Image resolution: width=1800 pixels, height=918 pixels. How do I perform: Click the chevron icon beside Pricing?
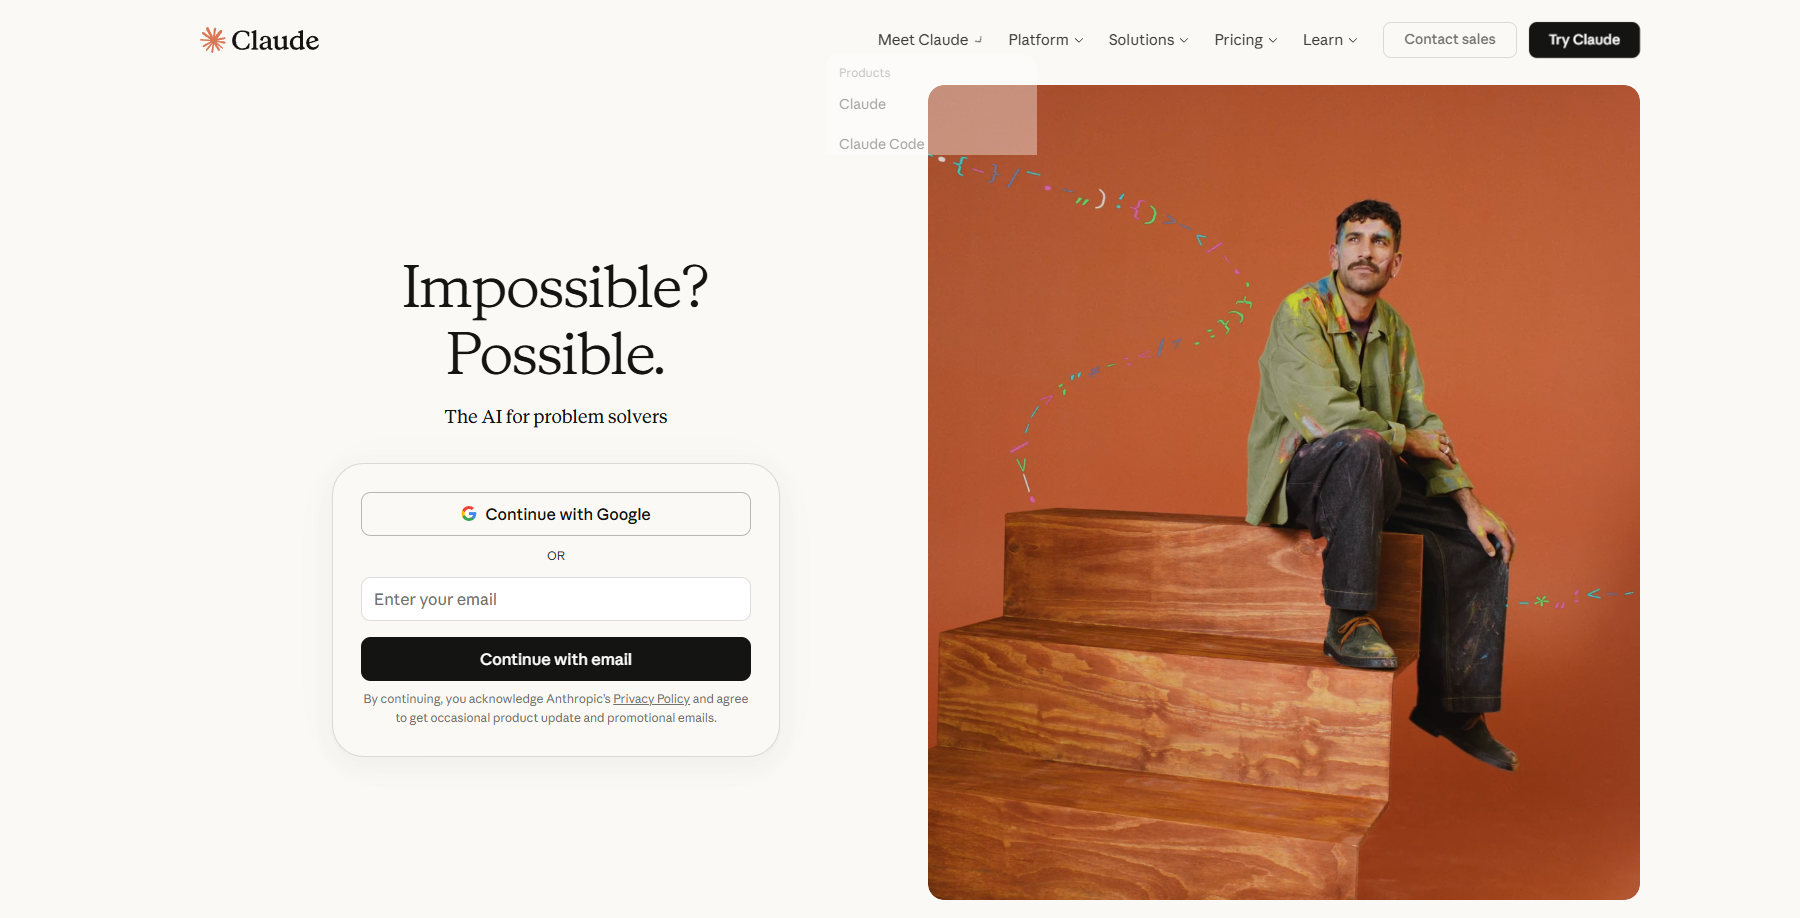point(1273,40)
